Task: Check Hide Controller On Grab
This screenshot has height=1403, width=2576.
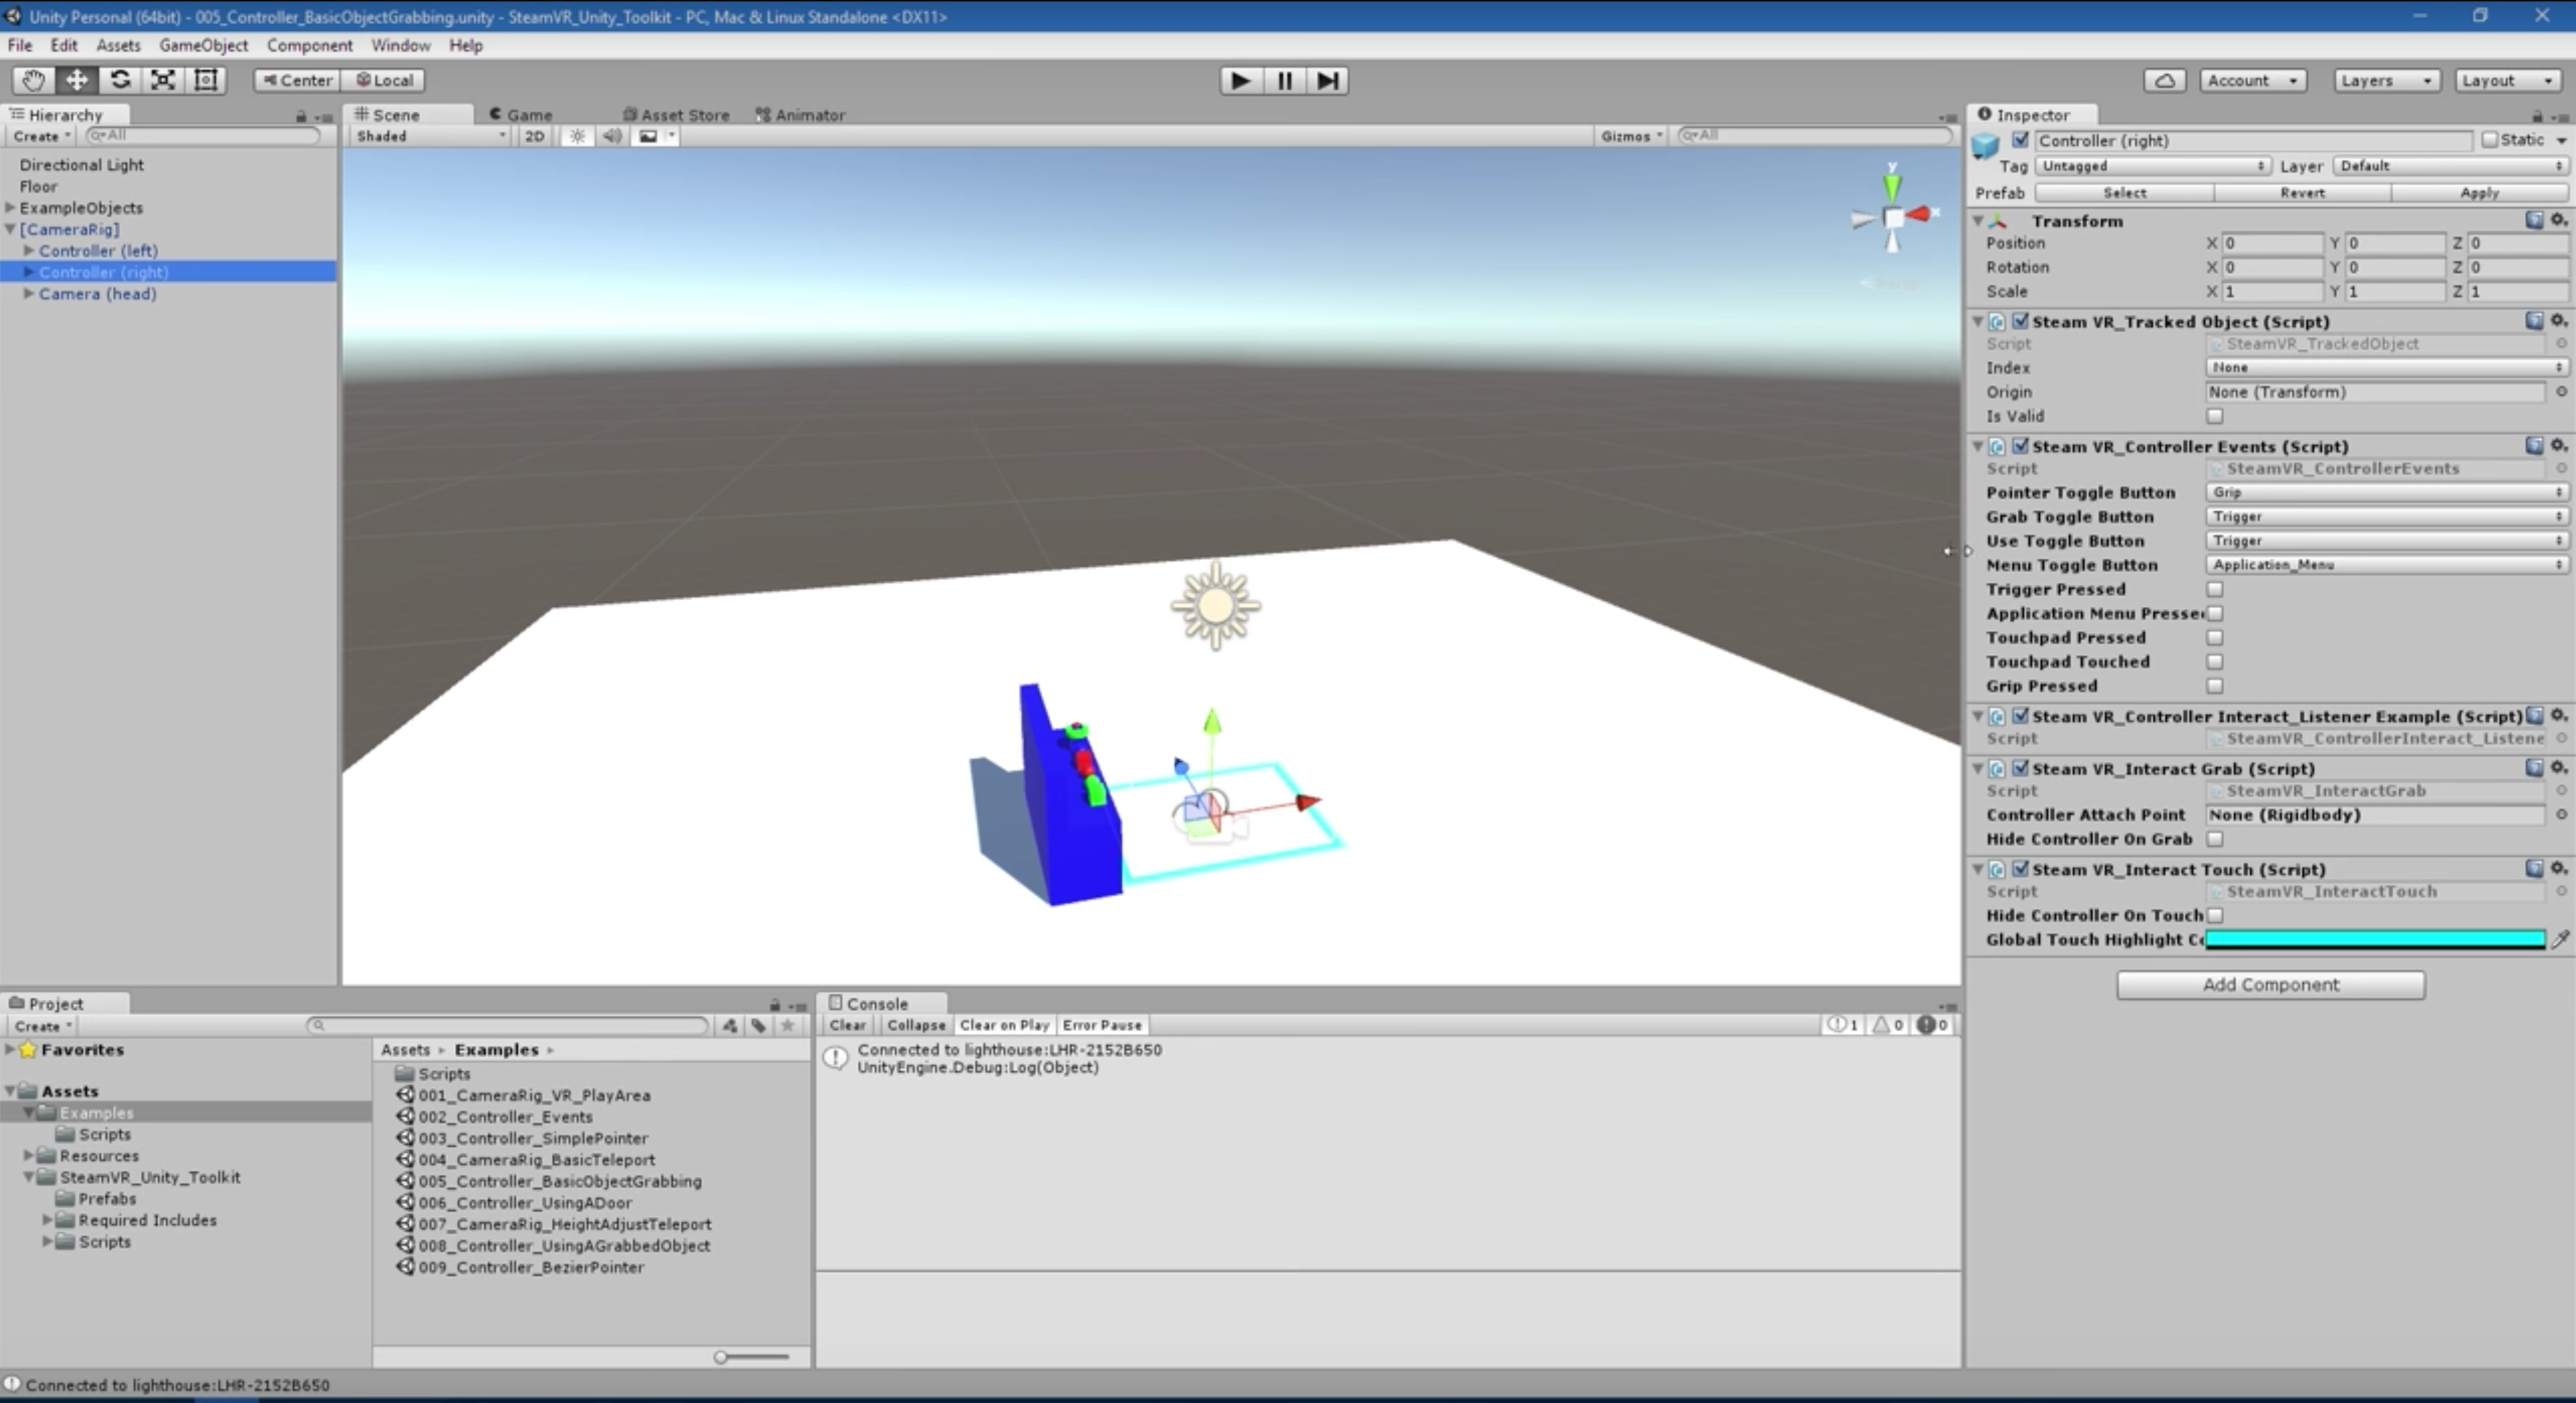Action: coord(2215,839)
